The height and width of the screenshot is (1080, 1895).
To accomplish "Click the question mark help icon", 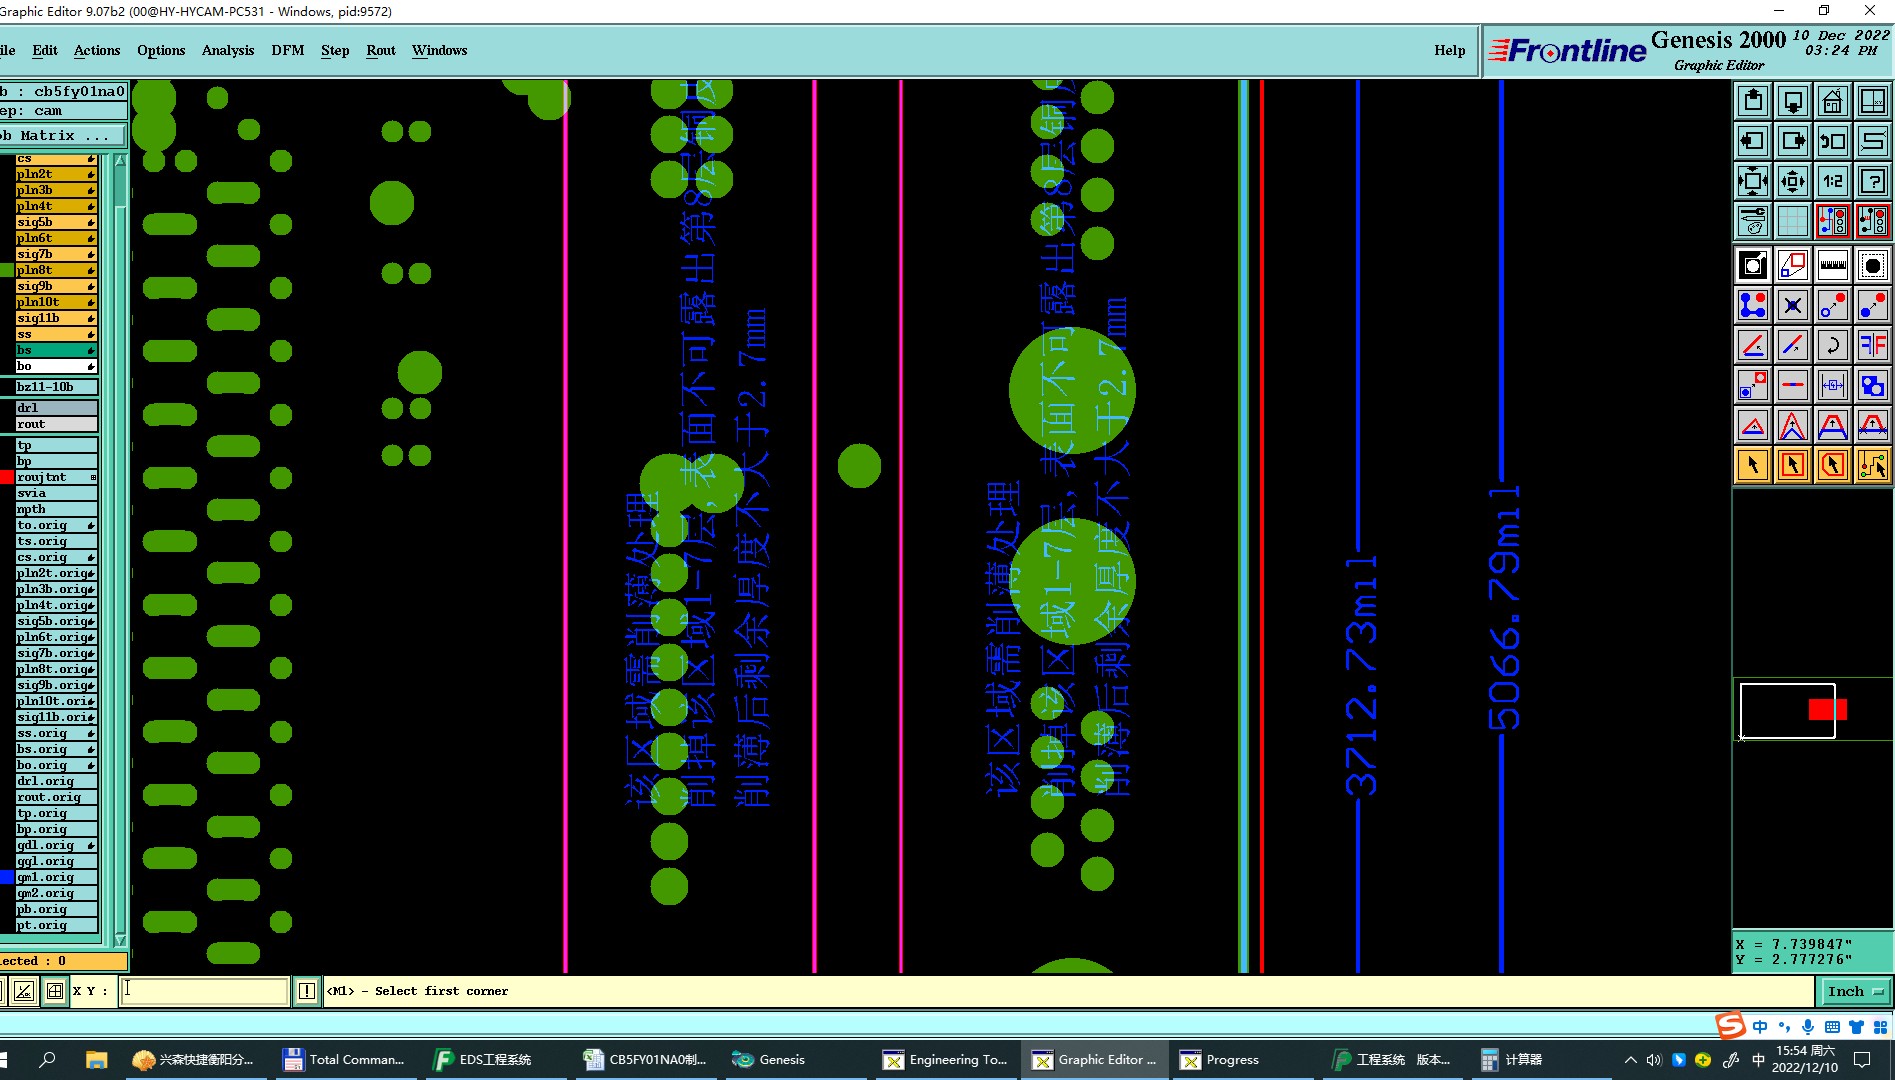I will coord(1873,181).
